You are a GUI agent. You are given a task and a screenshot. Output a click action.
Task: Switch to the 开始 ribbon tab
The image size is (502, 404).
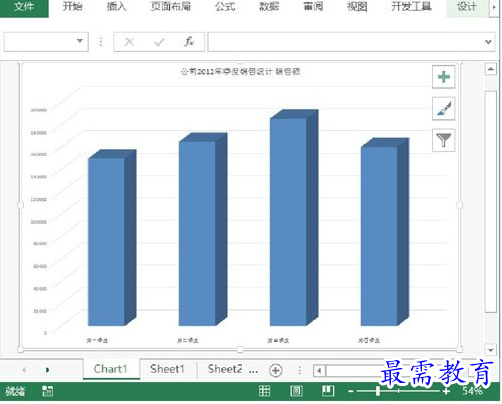click(x=72, y=7)
